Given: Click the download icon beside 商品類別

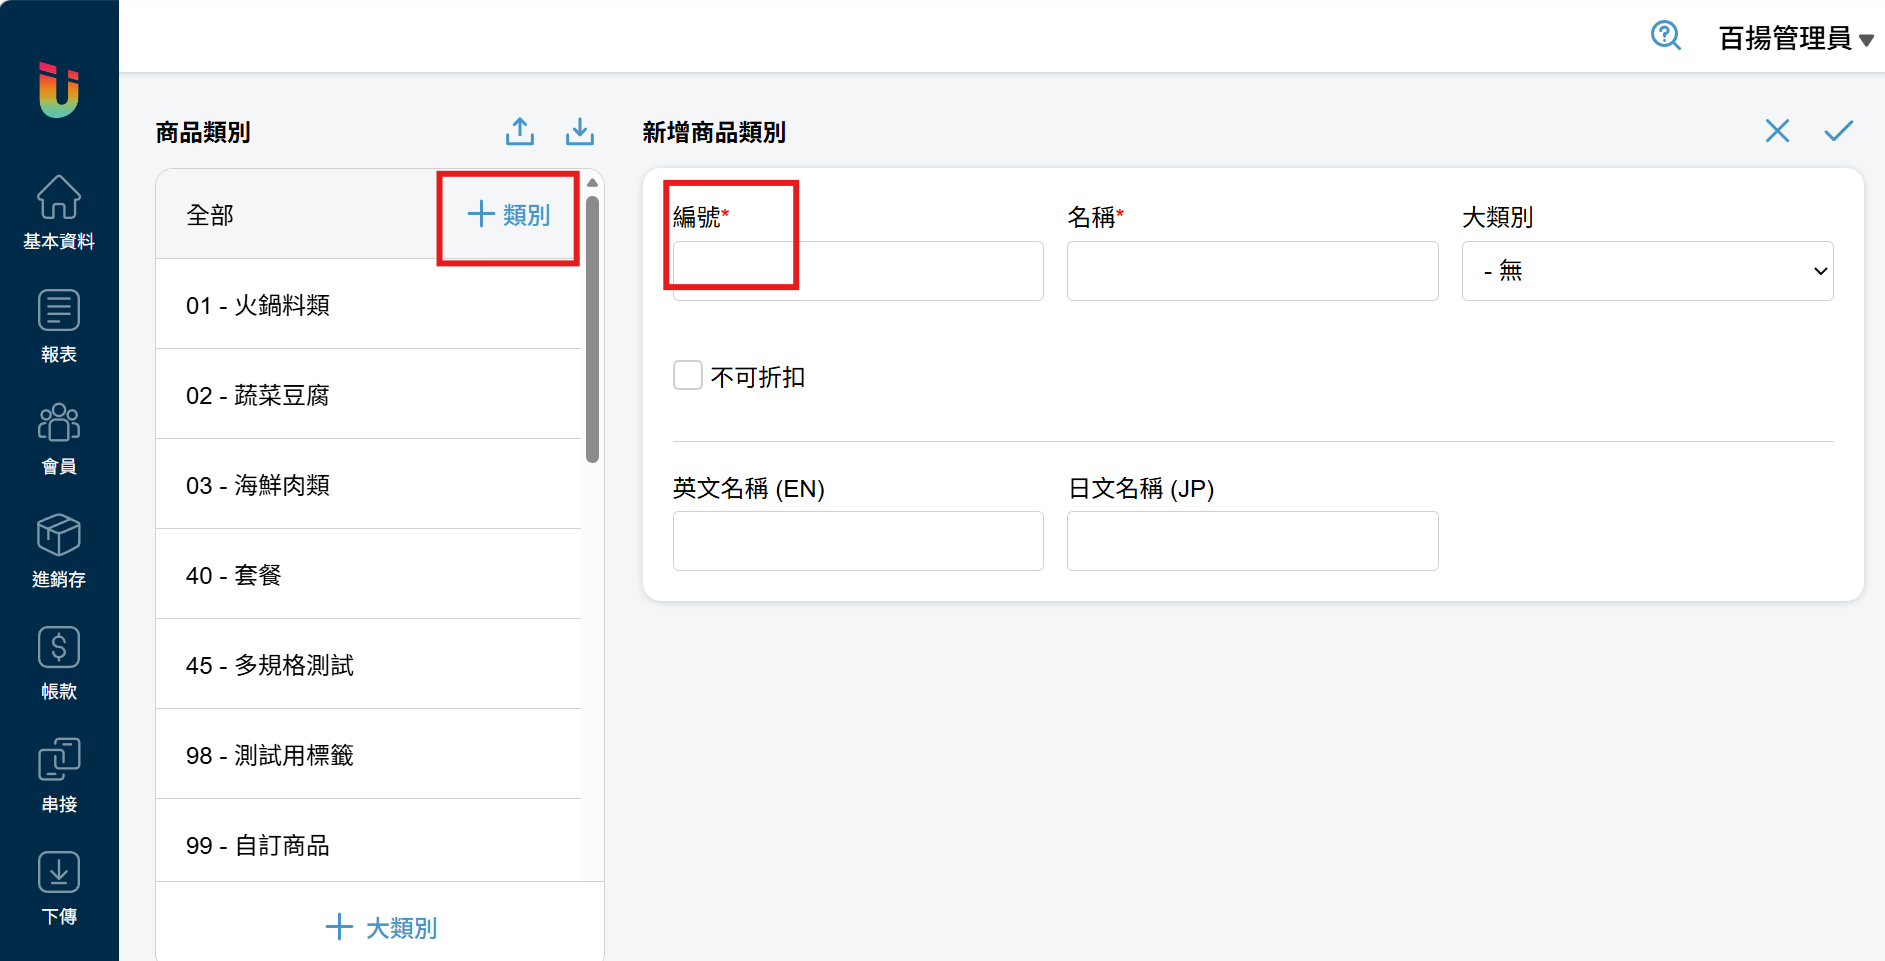Looking at the screenshot, I should 580,132.
